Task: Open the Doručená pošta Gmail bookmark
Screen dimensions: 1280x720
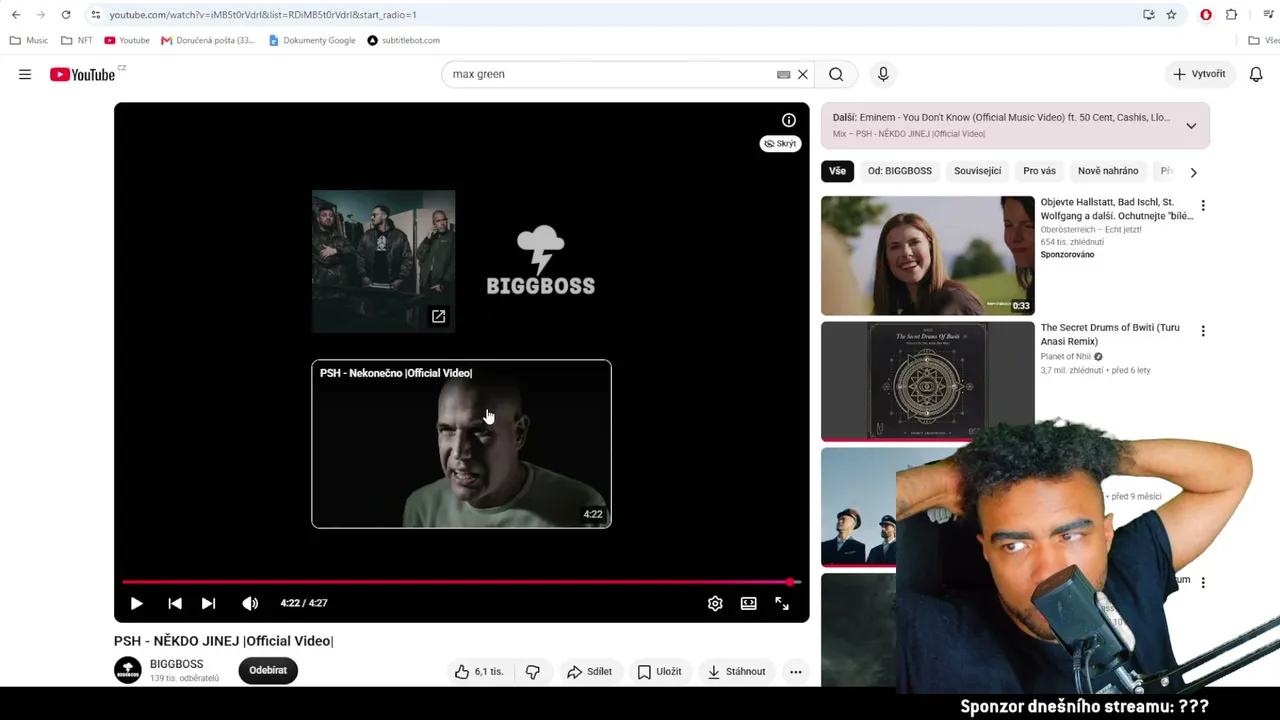Action: tap(208, 41)
